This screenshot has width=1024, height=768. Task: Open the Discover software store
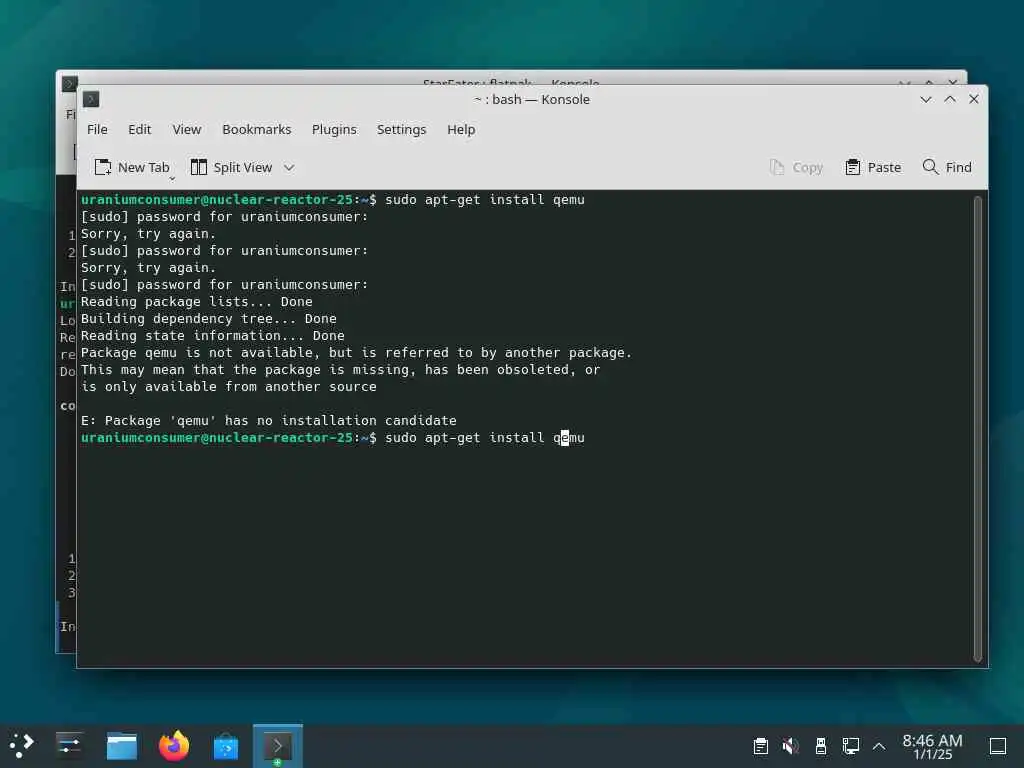coord(226,746)
